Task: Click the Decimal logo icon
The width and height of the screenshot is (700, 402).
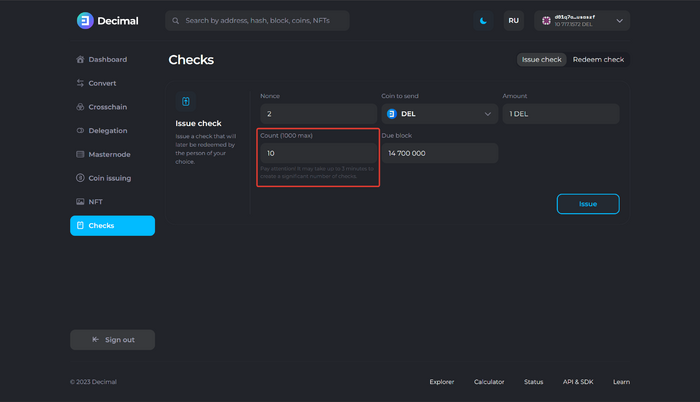Action: [x=85, y=21]
